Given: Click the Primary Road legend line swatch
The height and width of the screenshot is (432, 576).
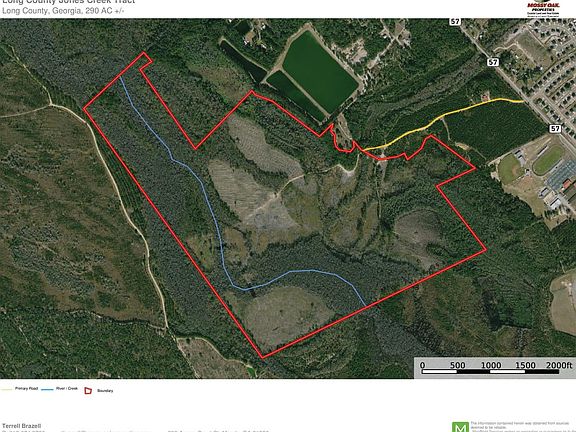Looking at the screenshot, I should pyautogui.click(x=7, y=389).
